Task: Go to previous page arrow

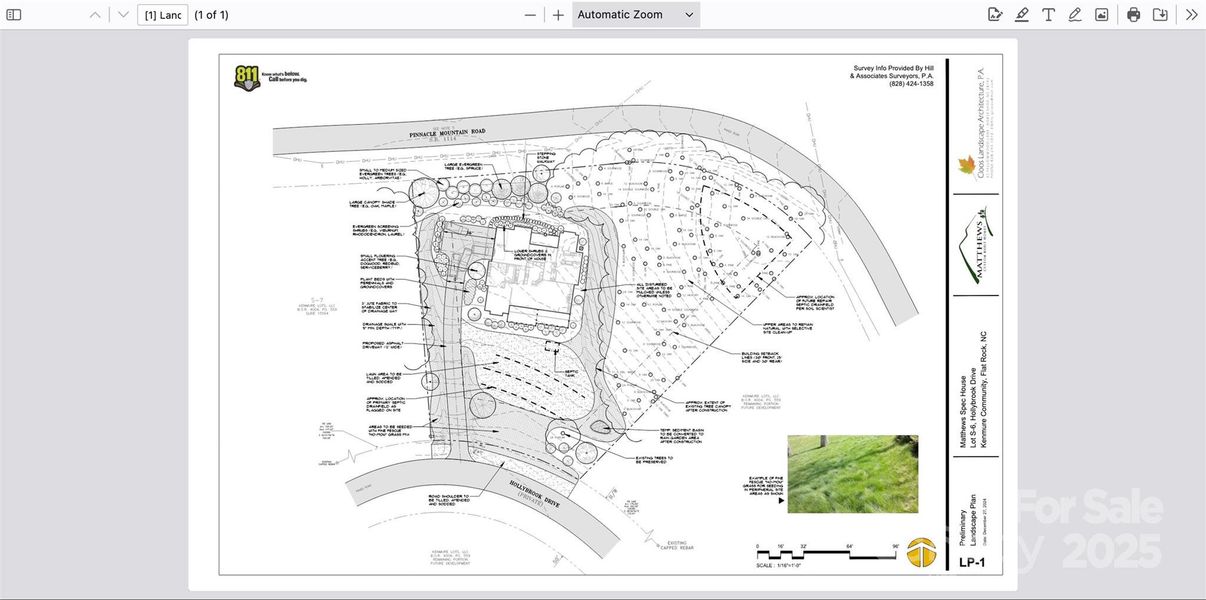Action: (x=95, y=15)
